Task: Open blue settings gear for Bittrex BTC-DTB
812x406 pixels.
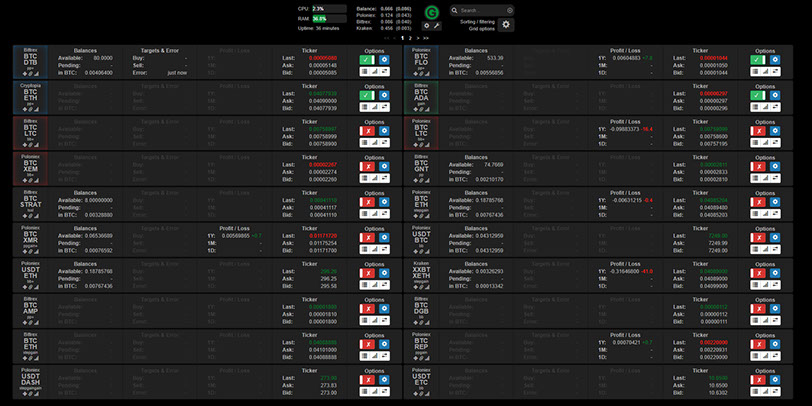Action: pos(384,60)
